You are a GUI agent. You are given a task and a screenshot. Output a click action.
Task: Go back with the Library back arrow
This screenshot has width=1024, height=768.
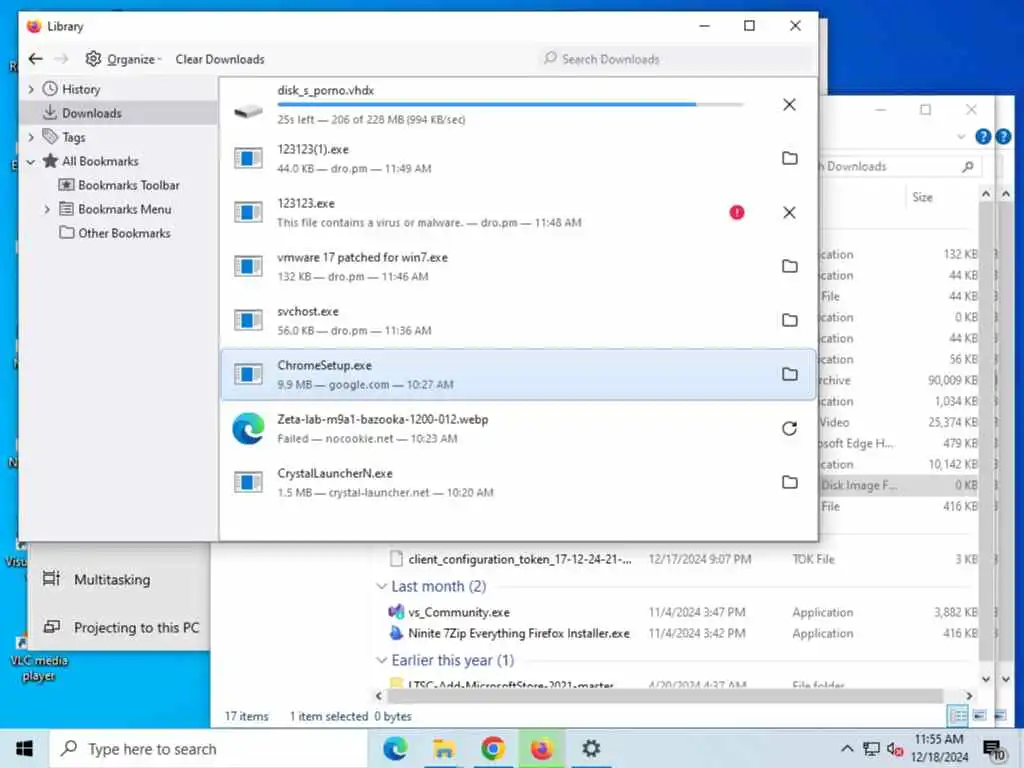coord(36,59)
